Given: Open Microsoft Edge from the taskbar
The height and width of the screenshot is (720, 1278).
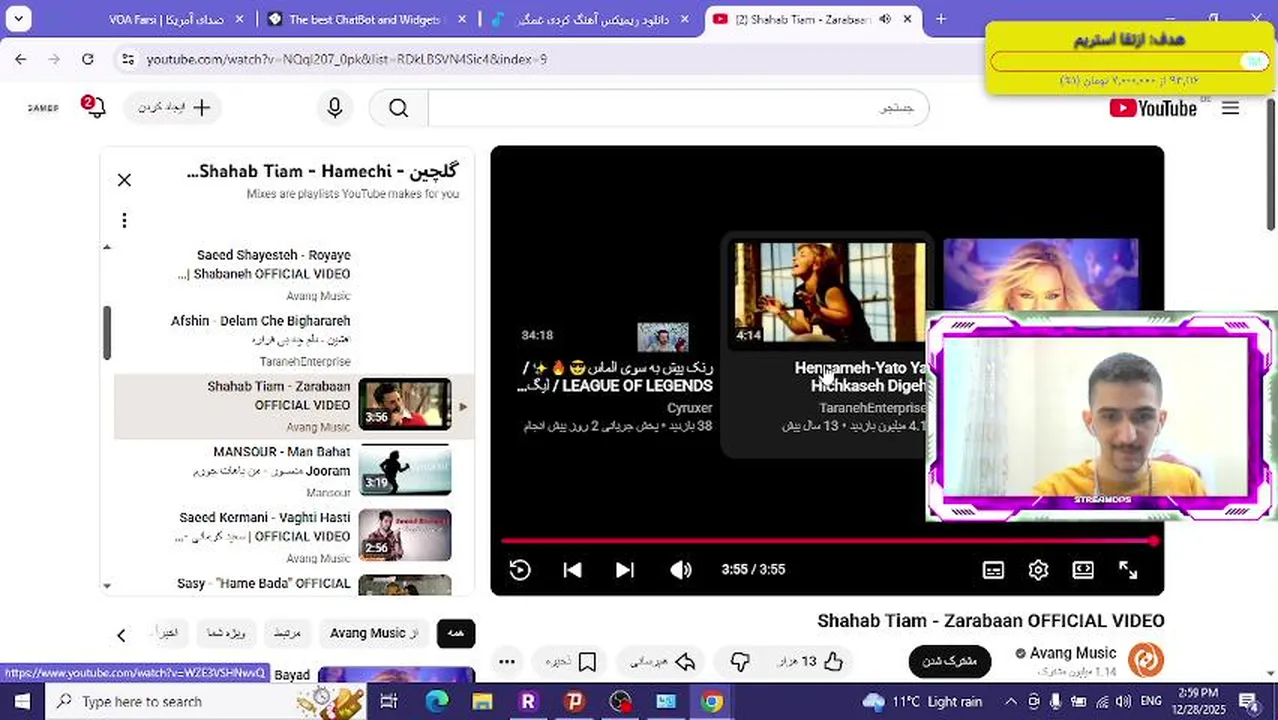Looking at the screenshot, I should tap(436, 701).
